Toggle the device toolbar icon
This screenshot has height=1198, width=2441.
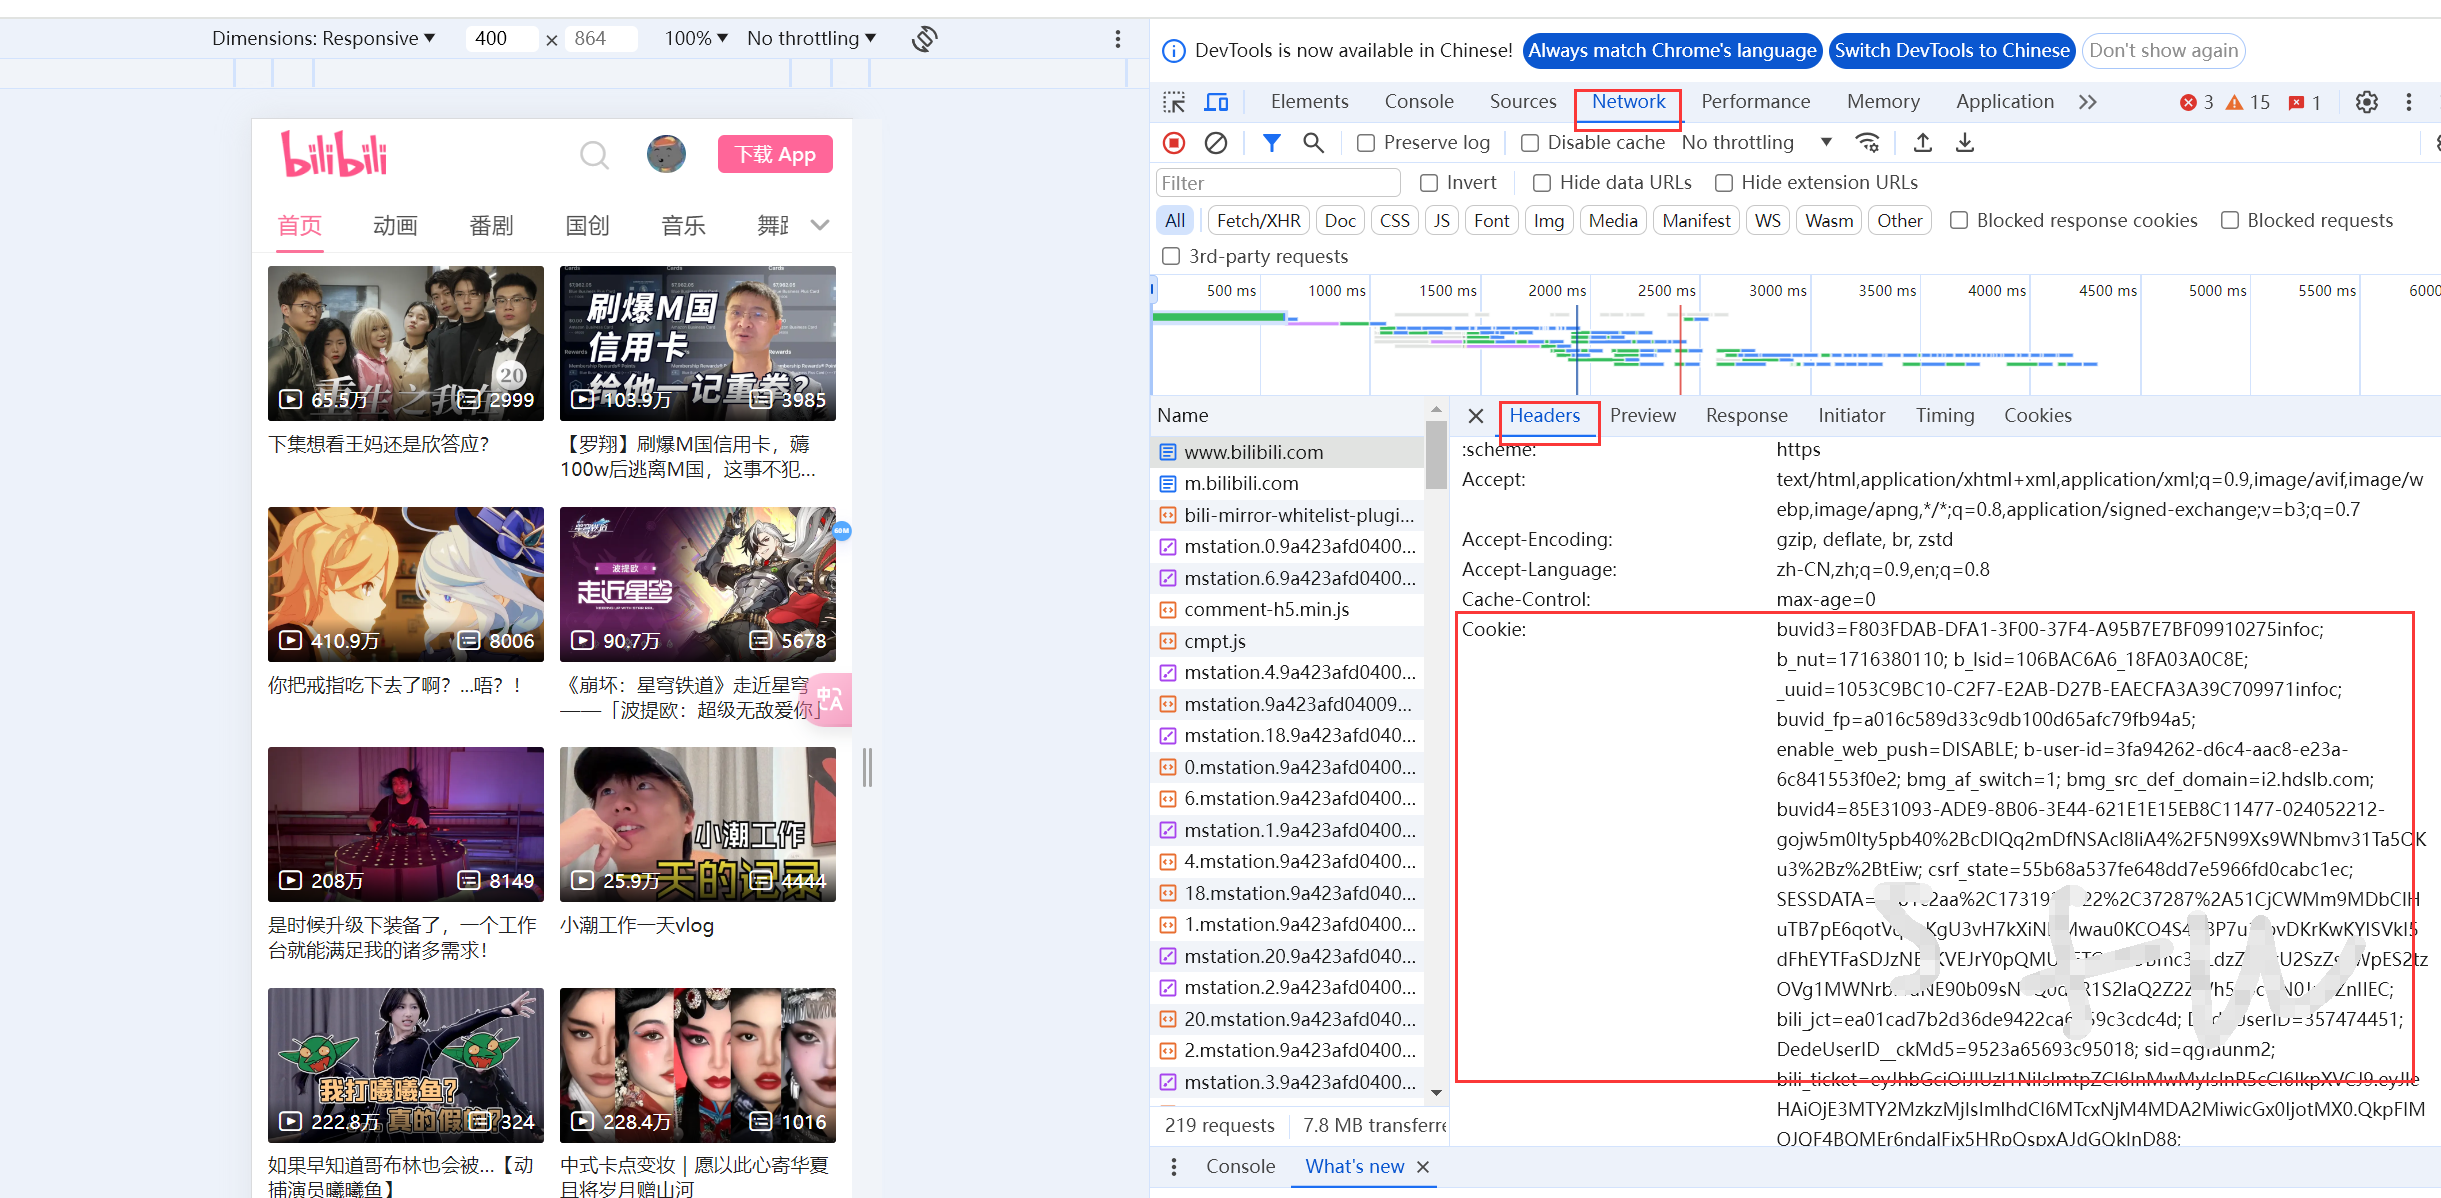1216,102
